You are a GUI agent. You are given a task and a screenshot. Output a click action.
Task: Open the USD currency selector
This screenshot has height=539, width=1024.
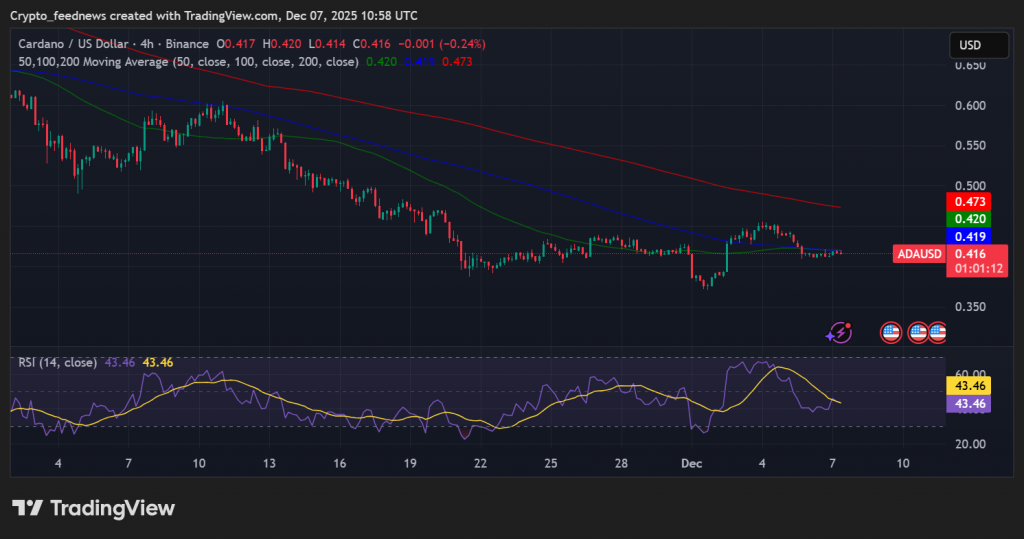pyautogui.click(x=969, y=45)
